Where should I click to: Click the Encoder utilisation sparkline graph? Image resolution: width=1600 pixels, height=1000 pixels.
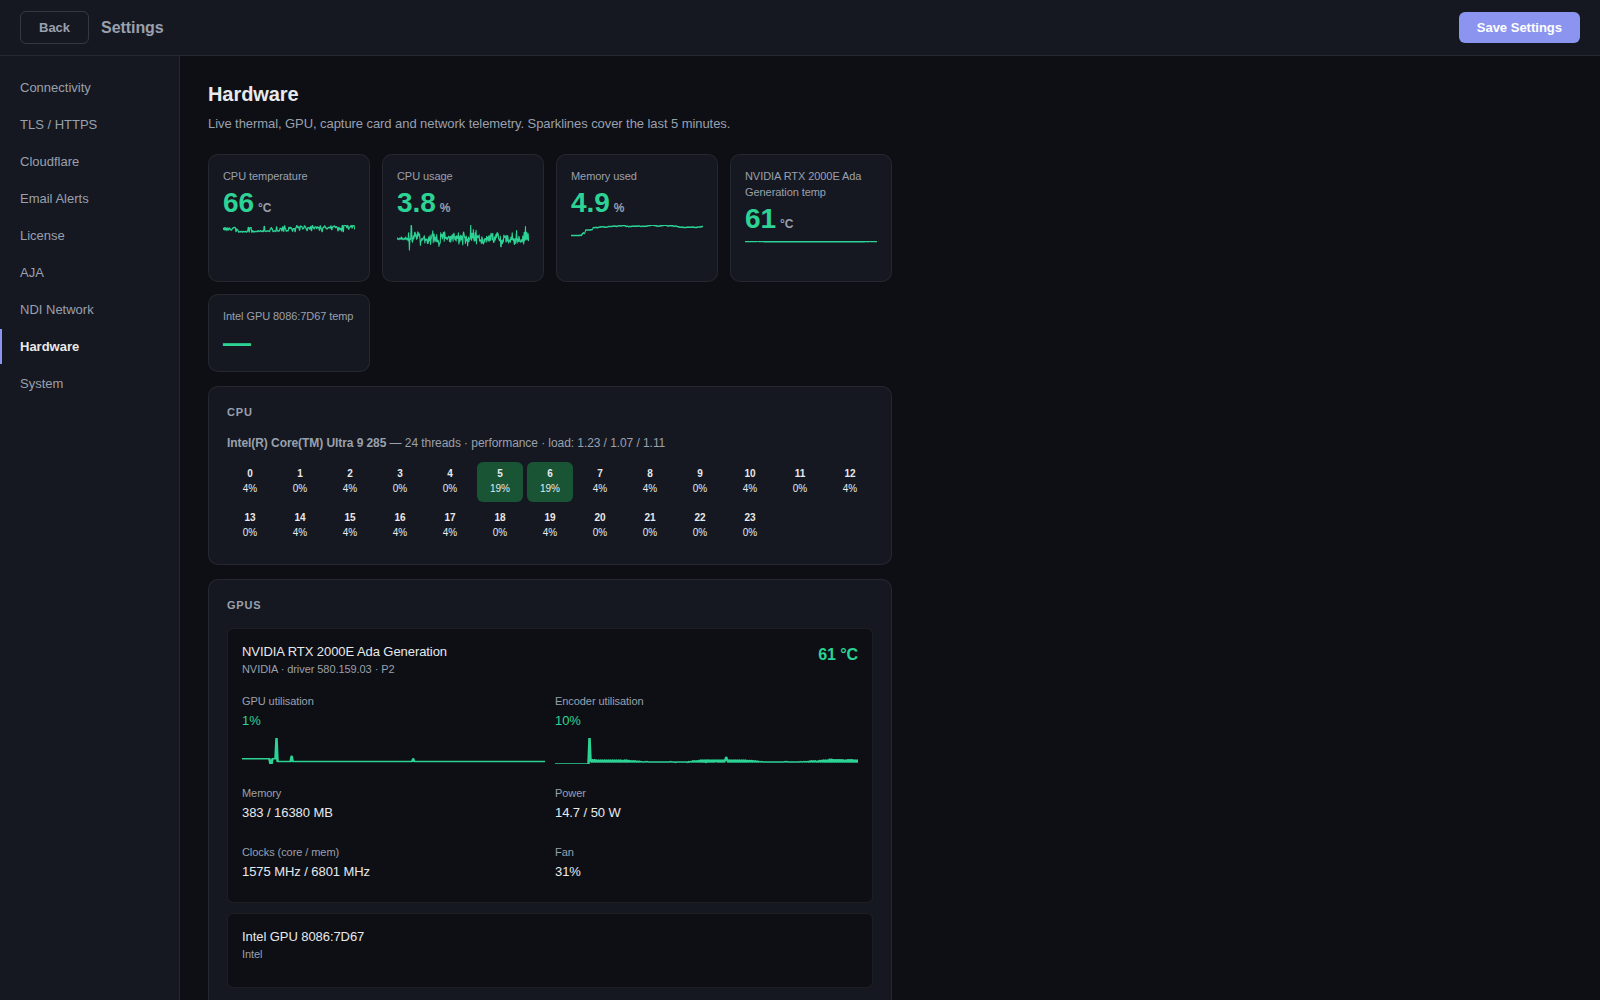[x=706, y=750]
